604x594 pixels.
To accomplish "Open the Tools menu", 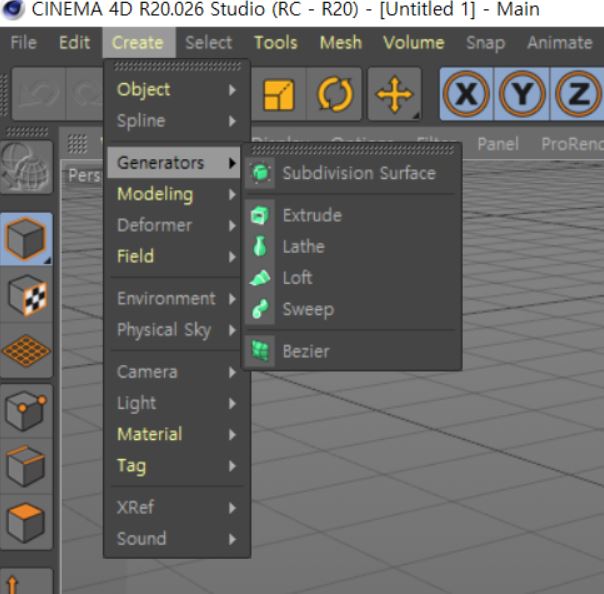I will coord(276,42).
